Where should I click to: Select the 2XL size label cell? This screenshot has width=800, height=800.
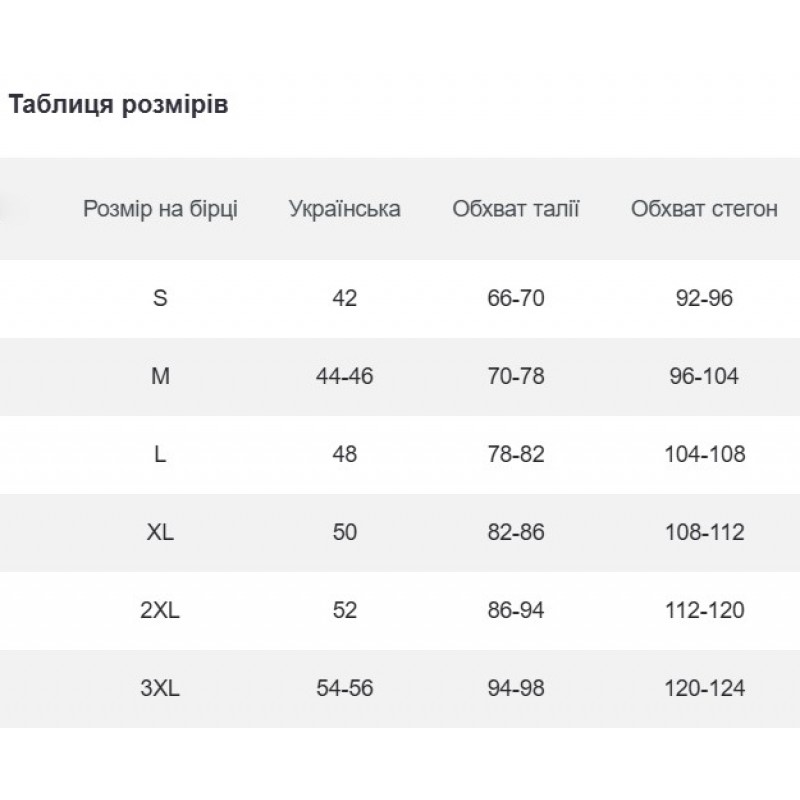(160, 610)
